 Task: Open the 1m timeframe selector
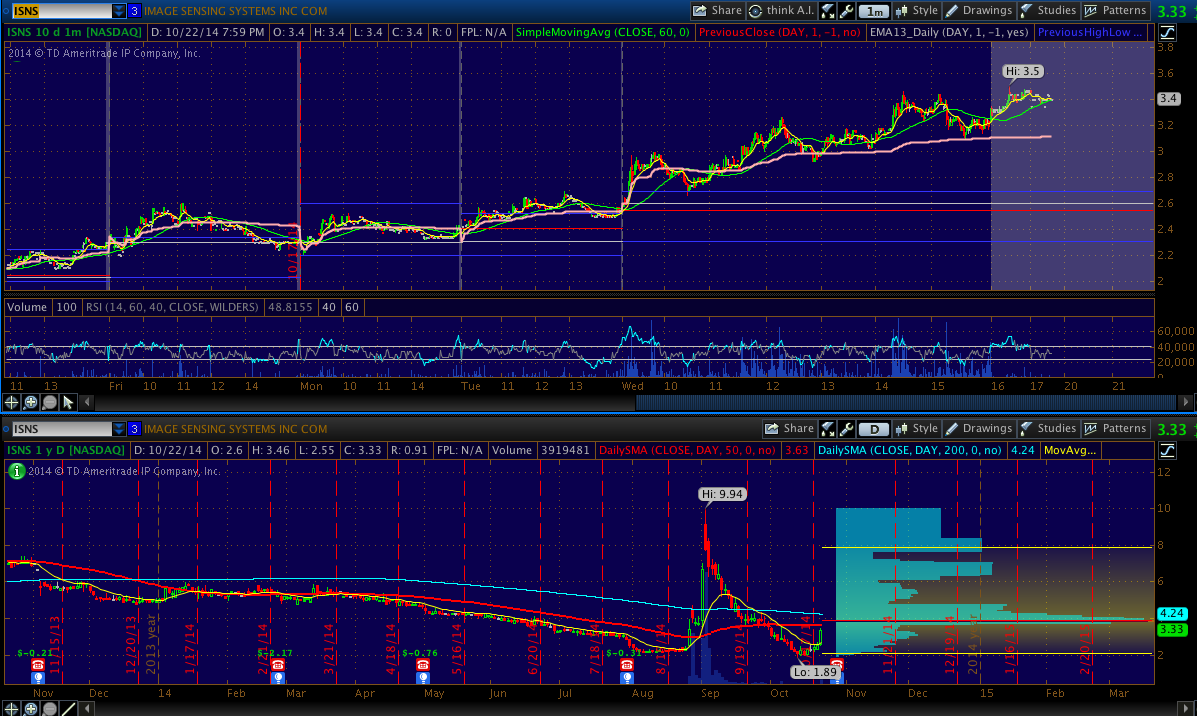tap(875, 11)
